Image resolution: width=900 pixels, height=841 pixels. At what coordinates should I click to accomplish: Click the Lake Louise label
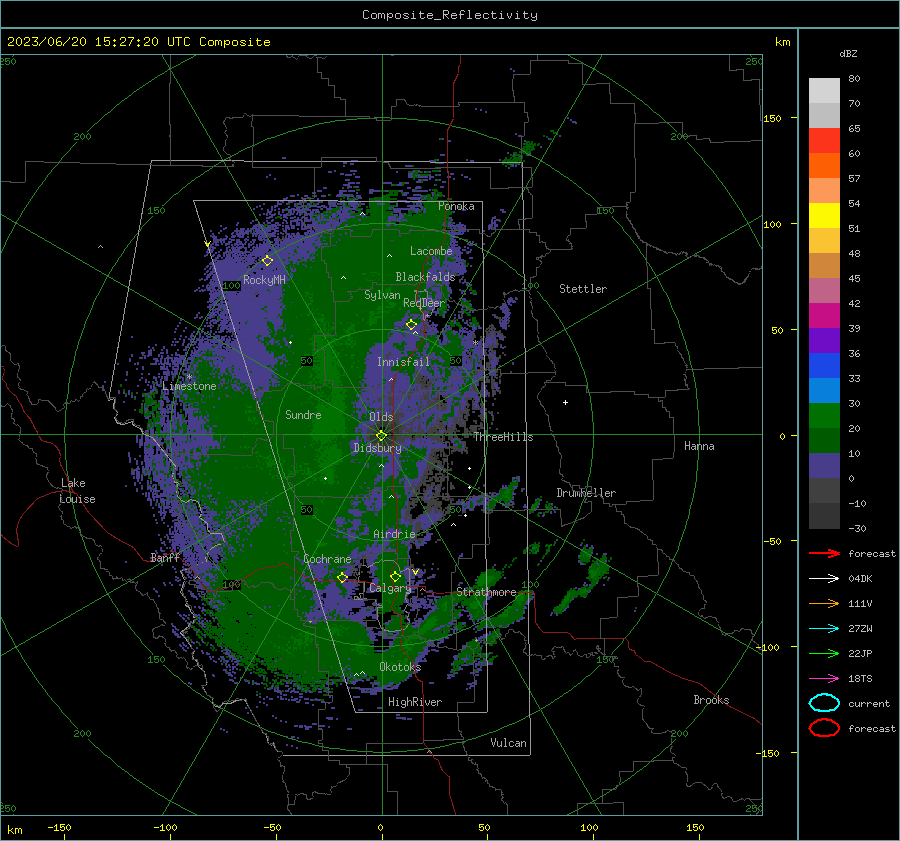[x=77, y=491]
